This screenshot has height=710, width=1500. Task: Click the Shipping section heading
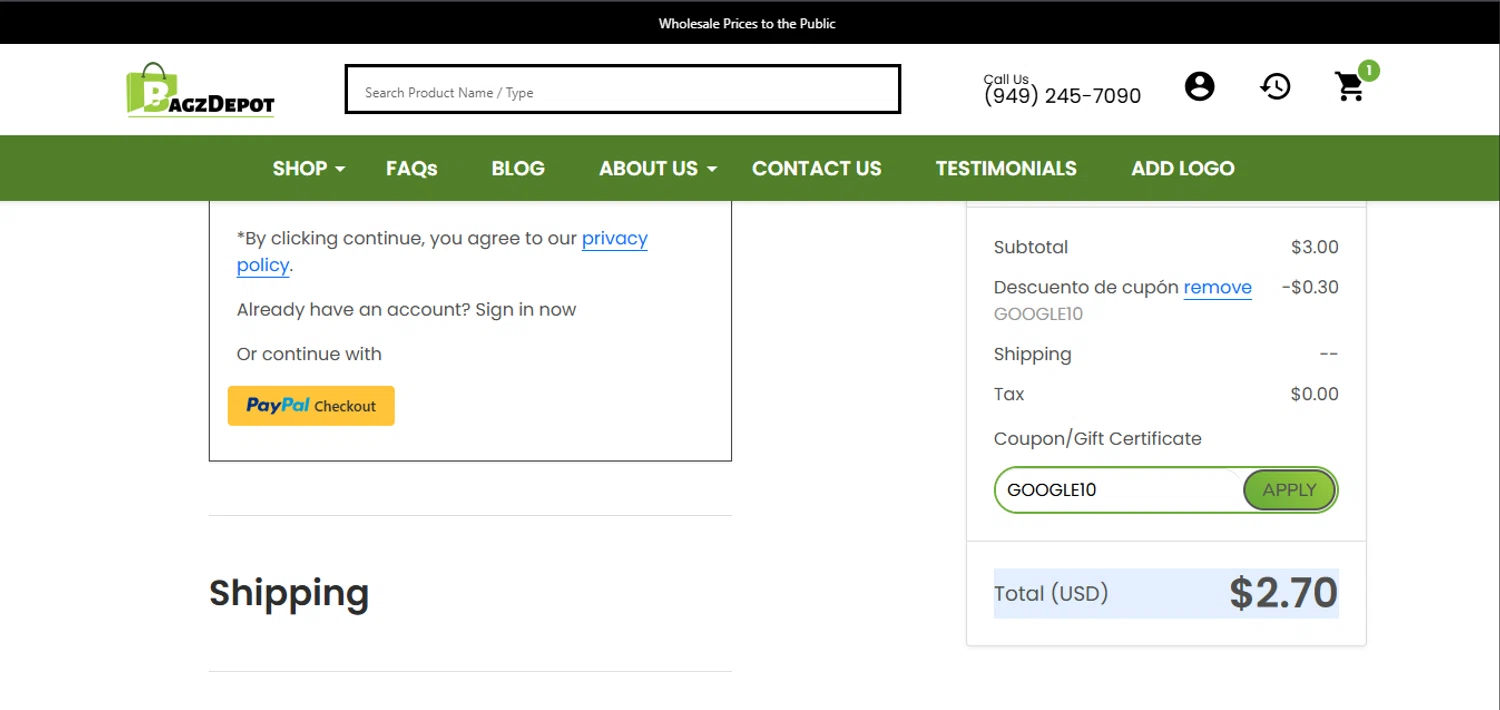coord(289,593)
